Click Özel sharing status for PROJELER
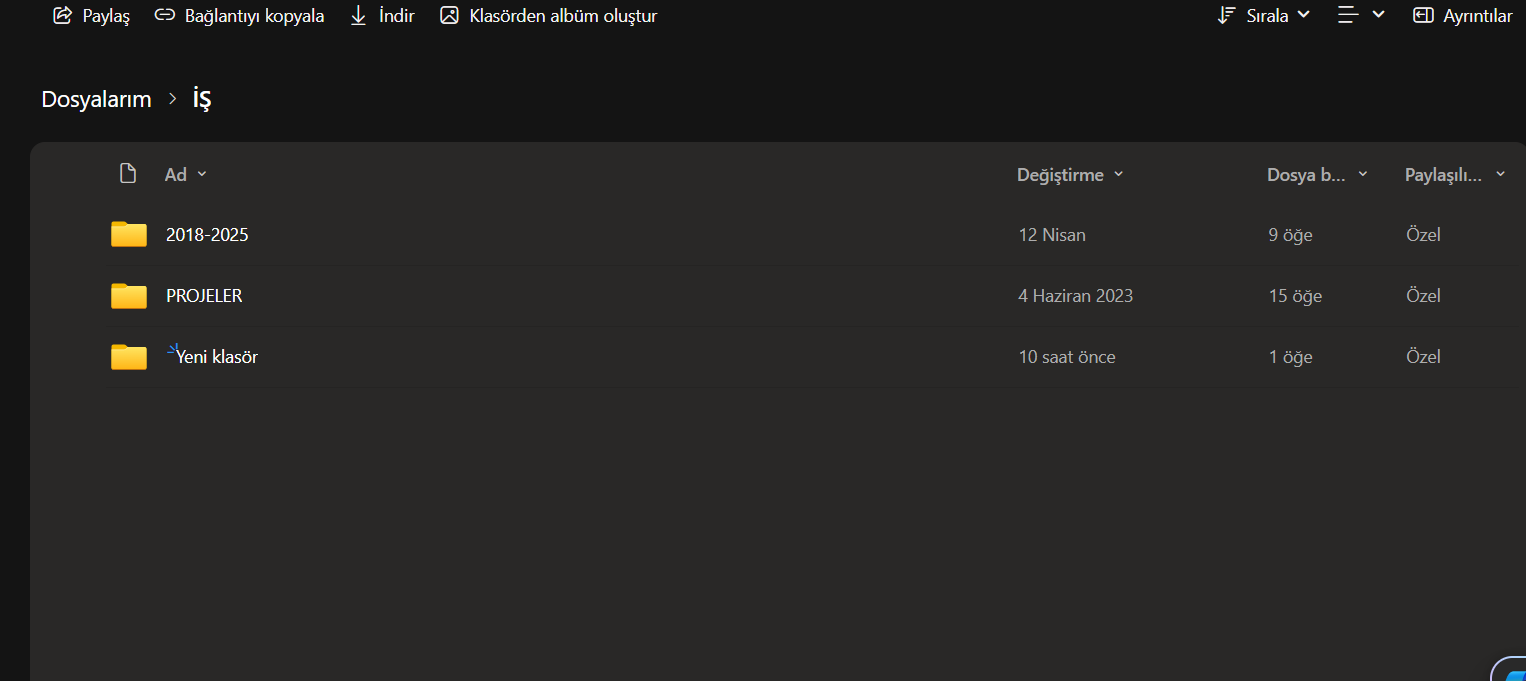This screenshot has width=1526, height=681. coord(1423,296)
